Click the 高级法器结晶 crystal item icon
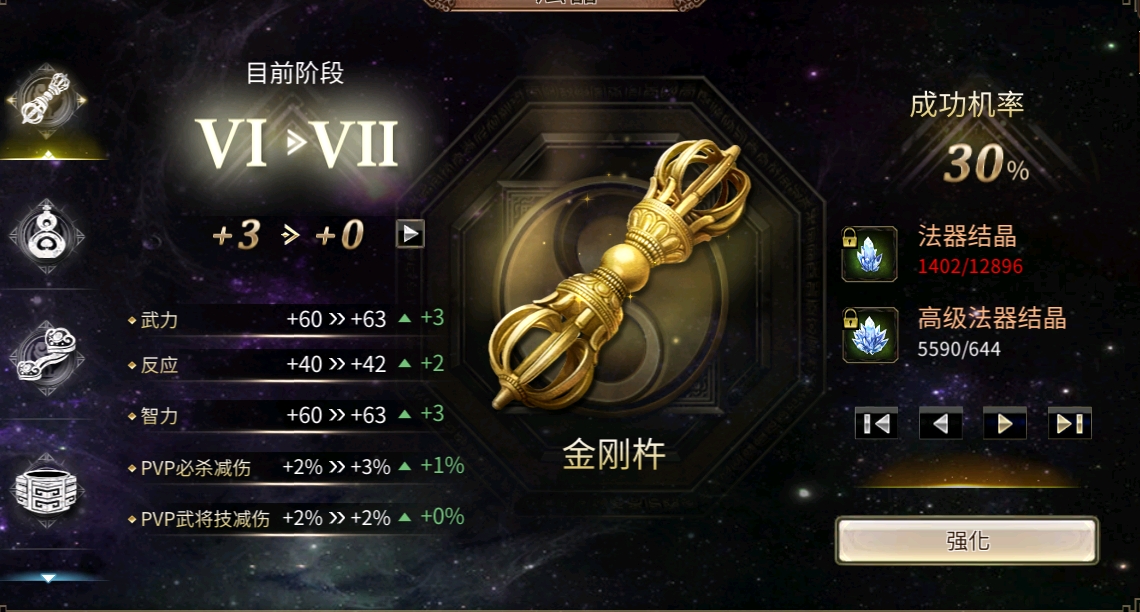This screenshot has height=612, width=1140. tap(869, 335)
